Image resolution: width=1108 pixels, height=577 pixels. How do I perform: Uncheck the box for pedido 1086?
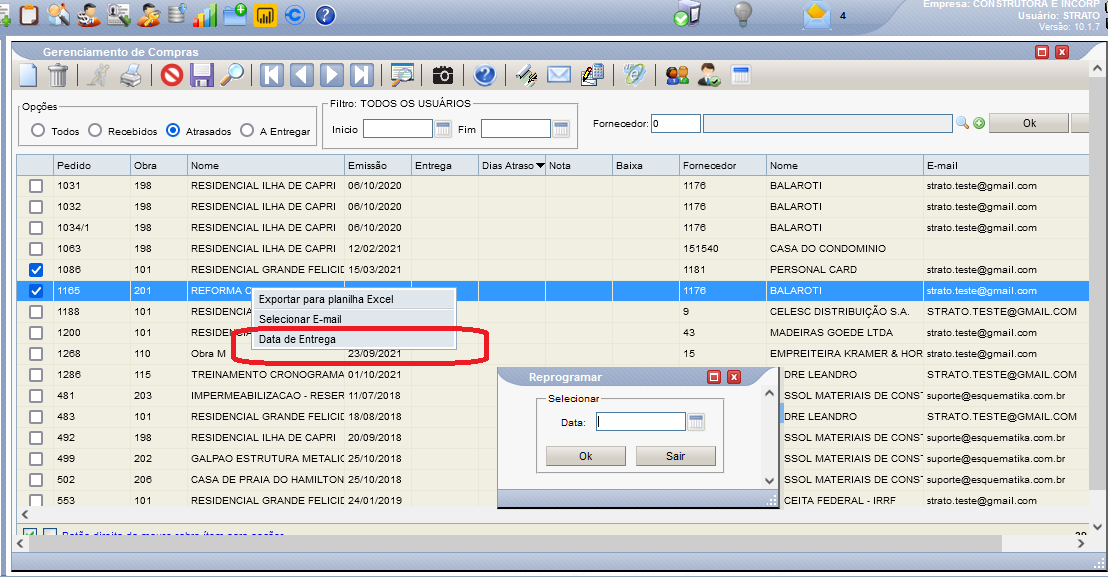pos(36,270)
